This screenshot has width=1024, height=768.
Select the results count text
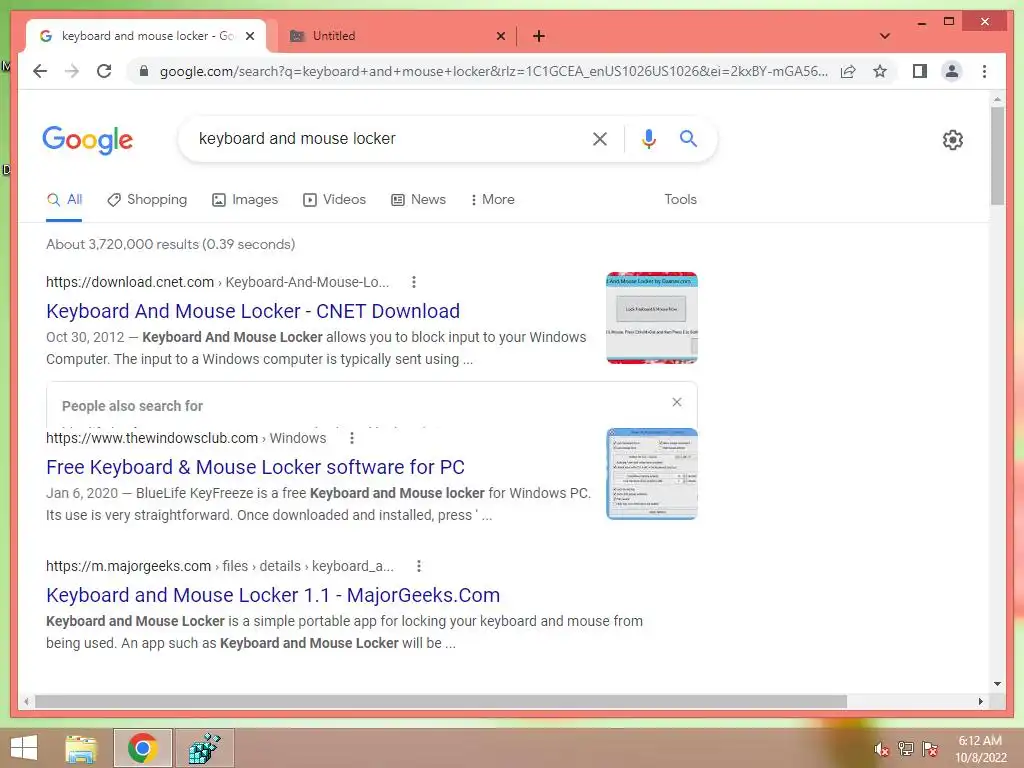coord(170,244)
